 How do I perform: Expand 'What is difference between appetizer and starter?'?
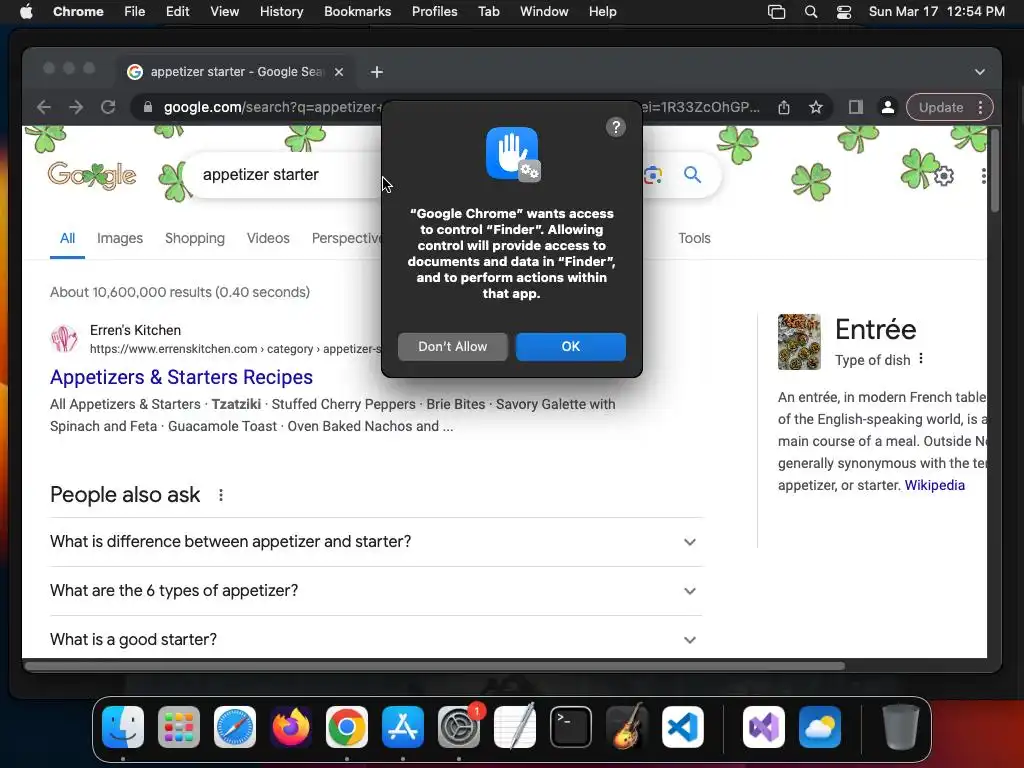[376, 541]
